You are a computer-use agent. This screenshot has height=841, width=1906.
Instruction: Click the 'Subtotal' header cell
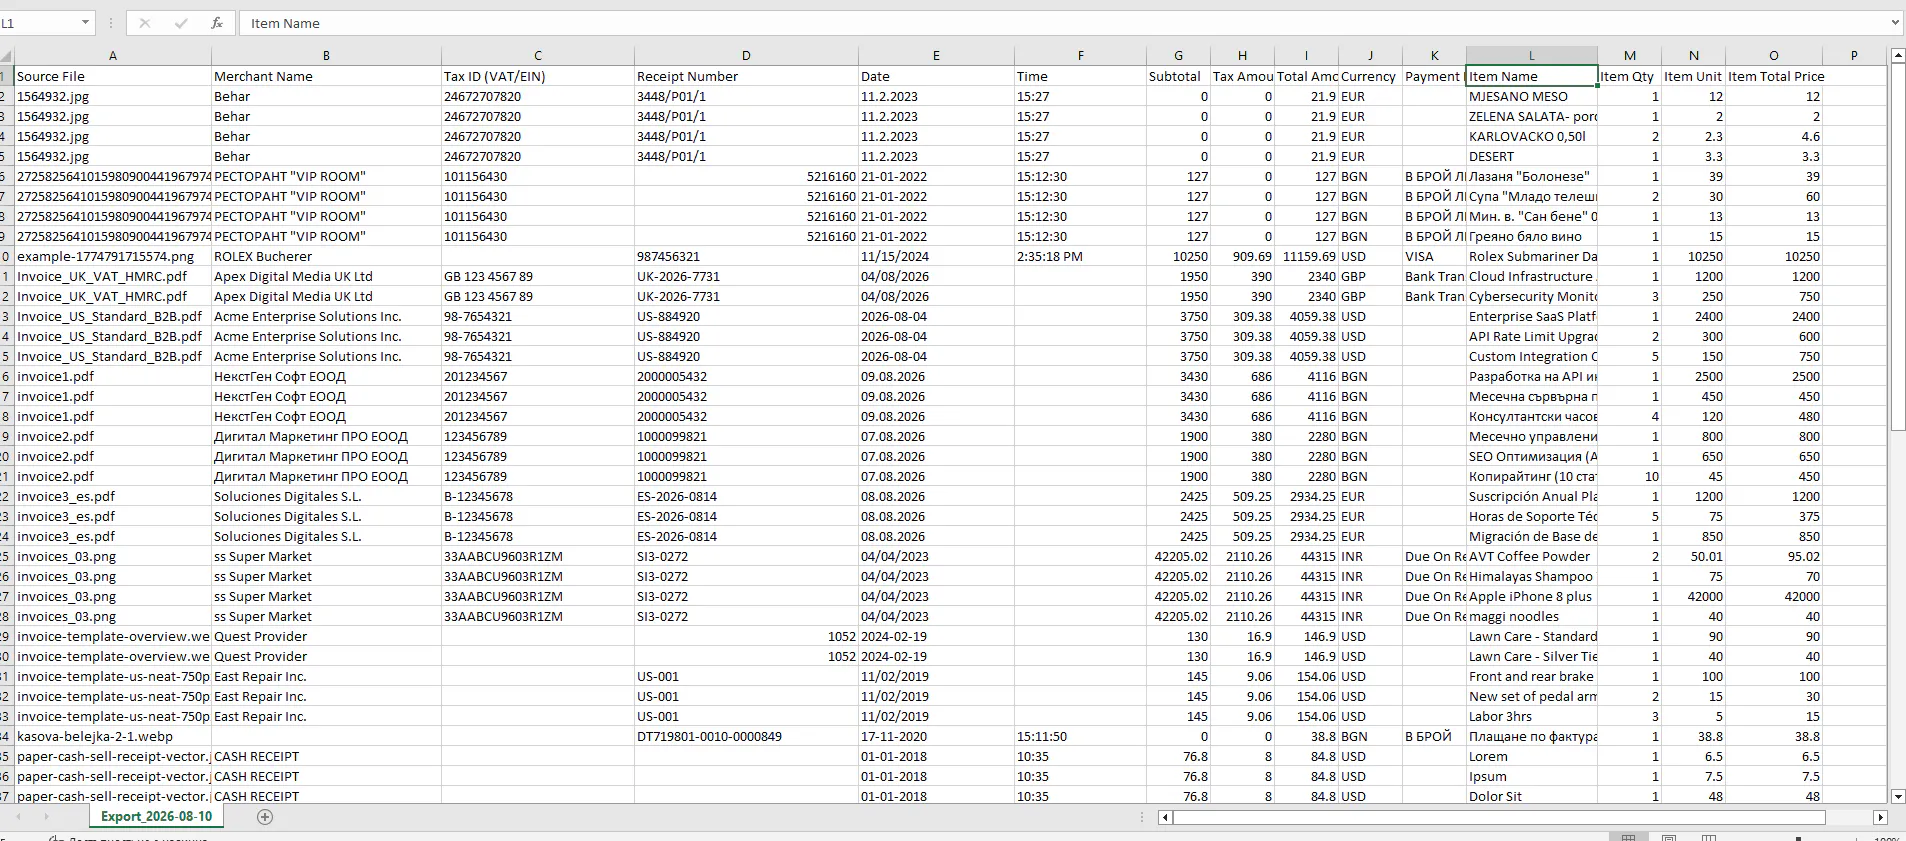(1178, 76)
